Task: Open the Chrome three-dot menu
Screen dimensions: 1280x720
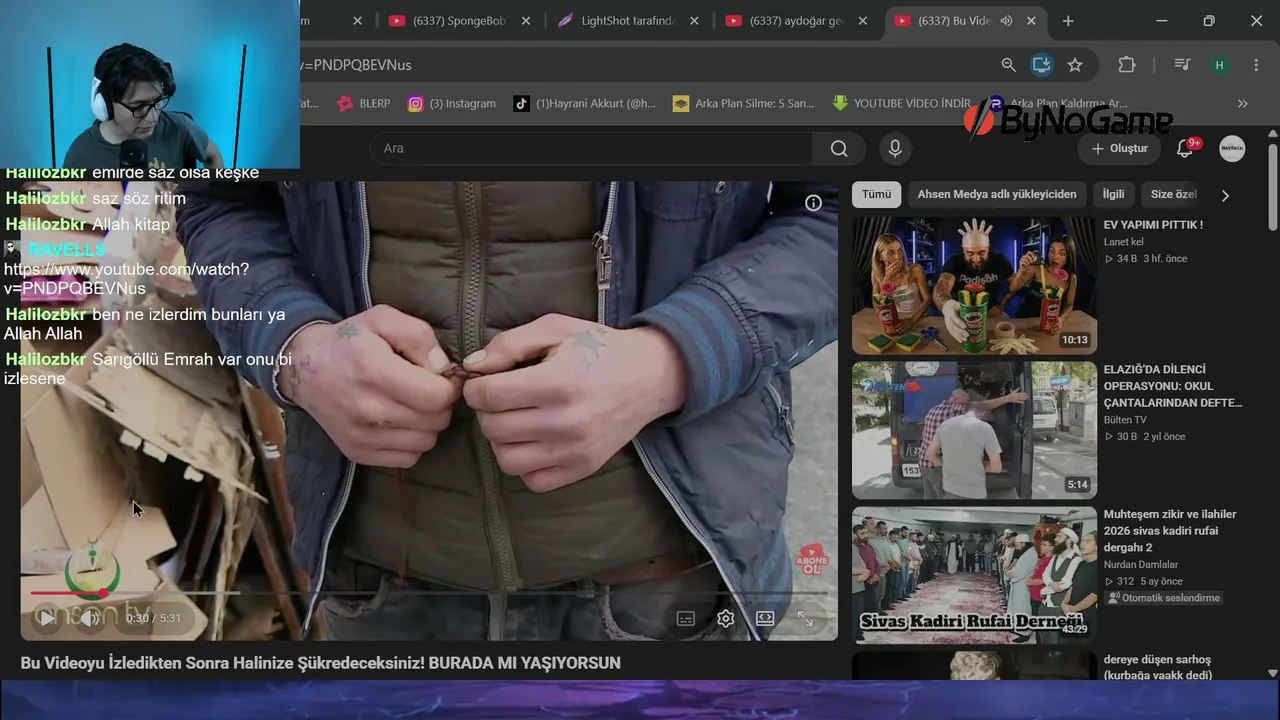Action: pyautogui.click(x=1256, y=65)
